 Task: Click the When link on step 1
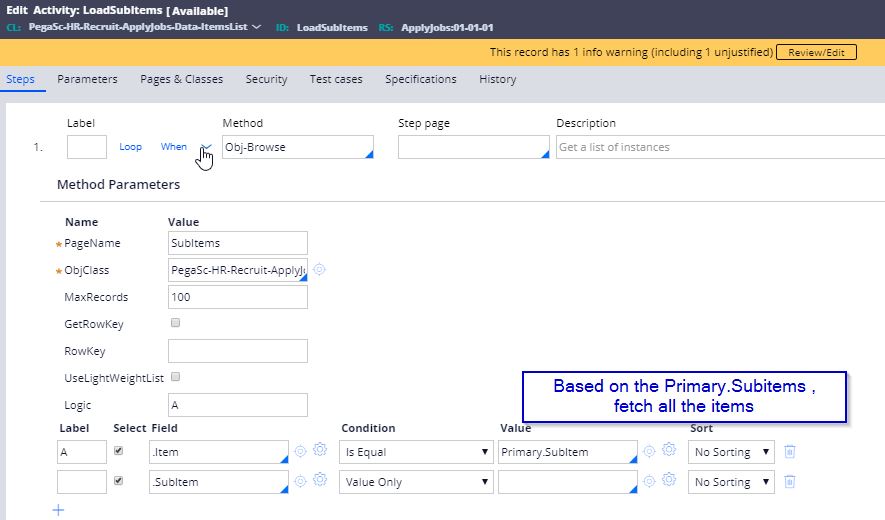[173, 146]
